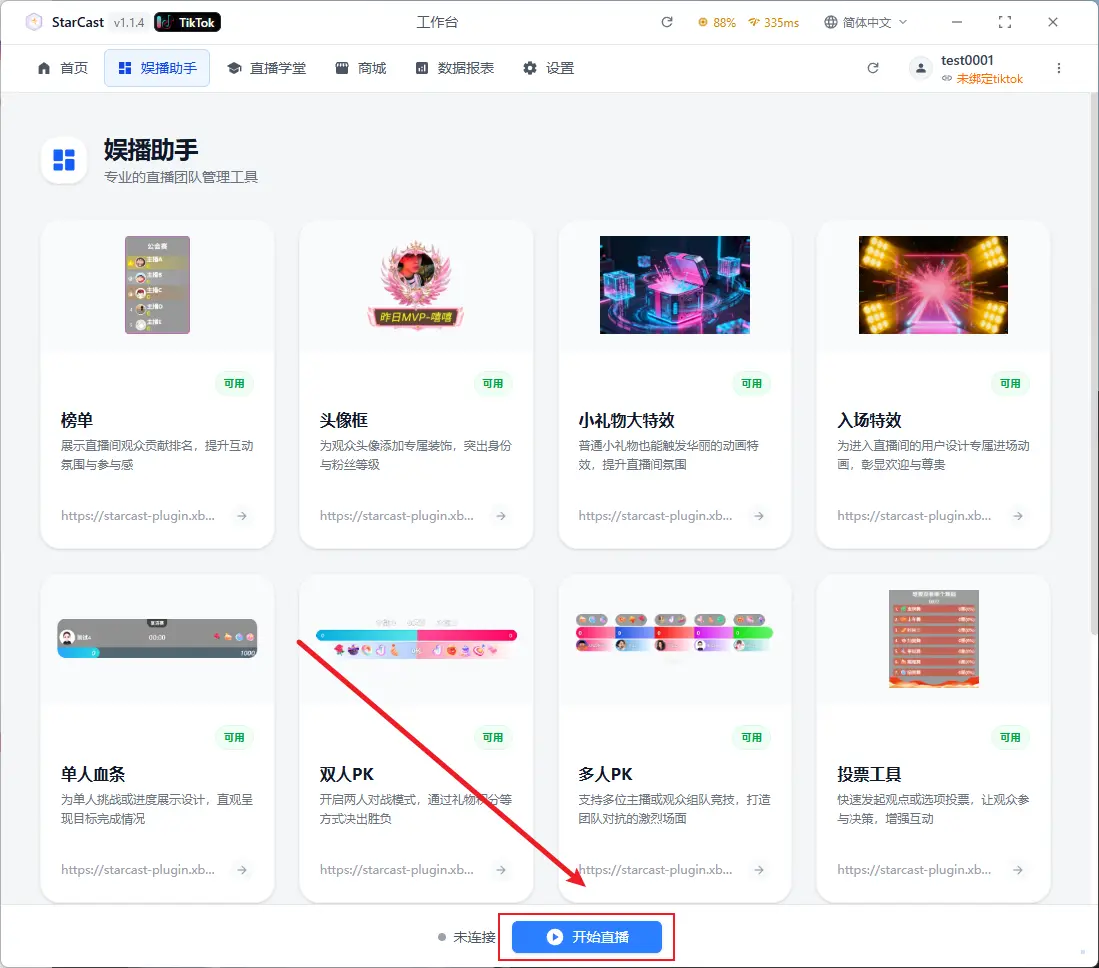
Task: Open the 投票工具 plugin link arrow
Action: (1018, 870)
